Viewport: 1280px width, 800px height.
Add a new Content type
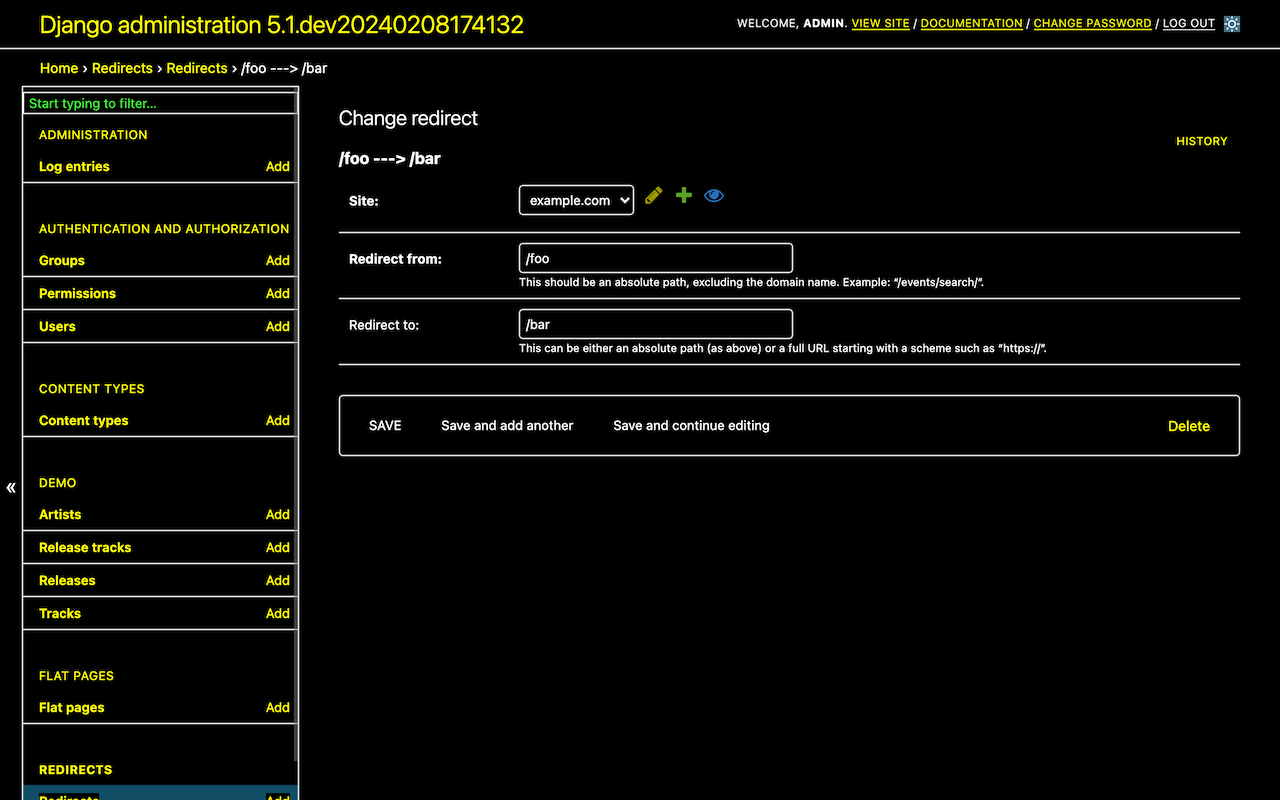point(278,420)
